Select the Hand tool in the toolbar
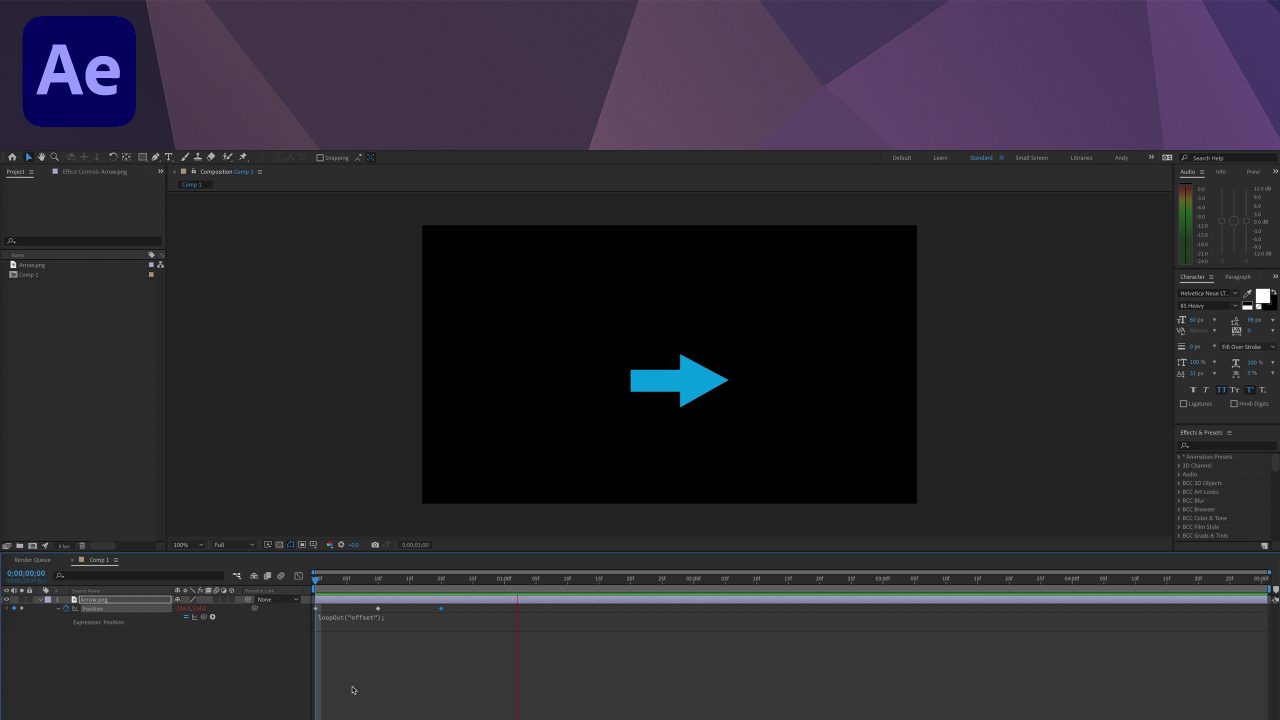 click(41, 157)
